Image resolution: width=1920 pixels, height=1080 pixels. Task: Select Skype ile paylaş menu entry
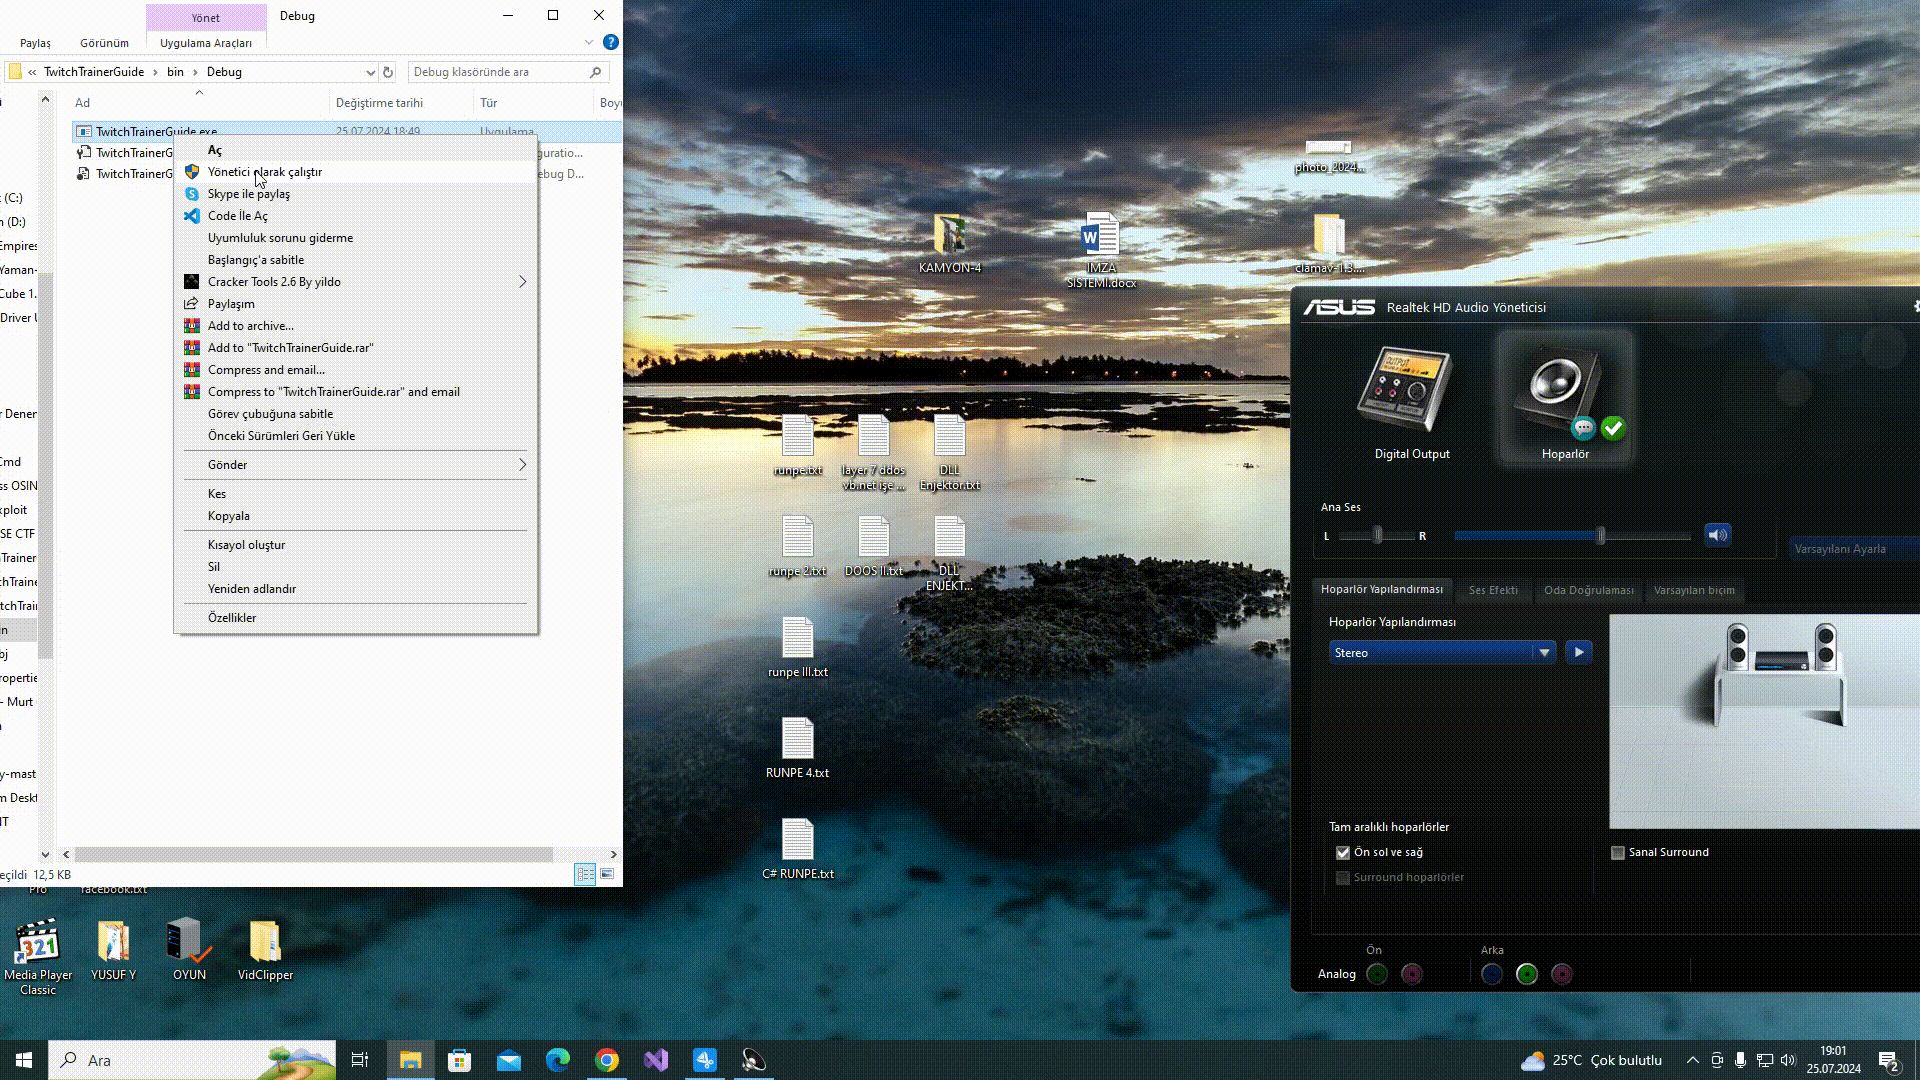[x=355, y=194]
